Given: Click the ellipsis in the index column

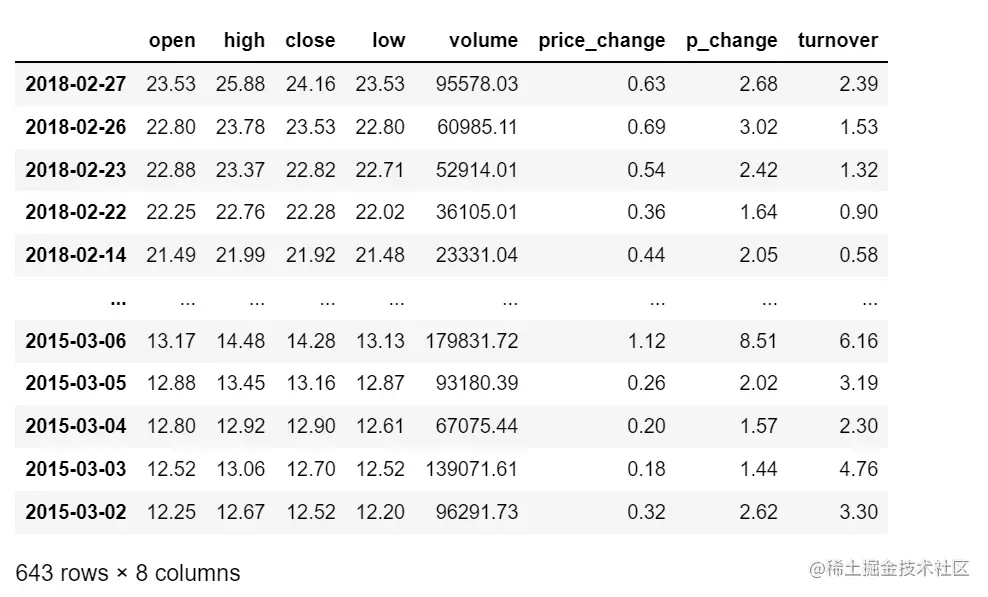Looking at the screenshot, I should (118, 302).
